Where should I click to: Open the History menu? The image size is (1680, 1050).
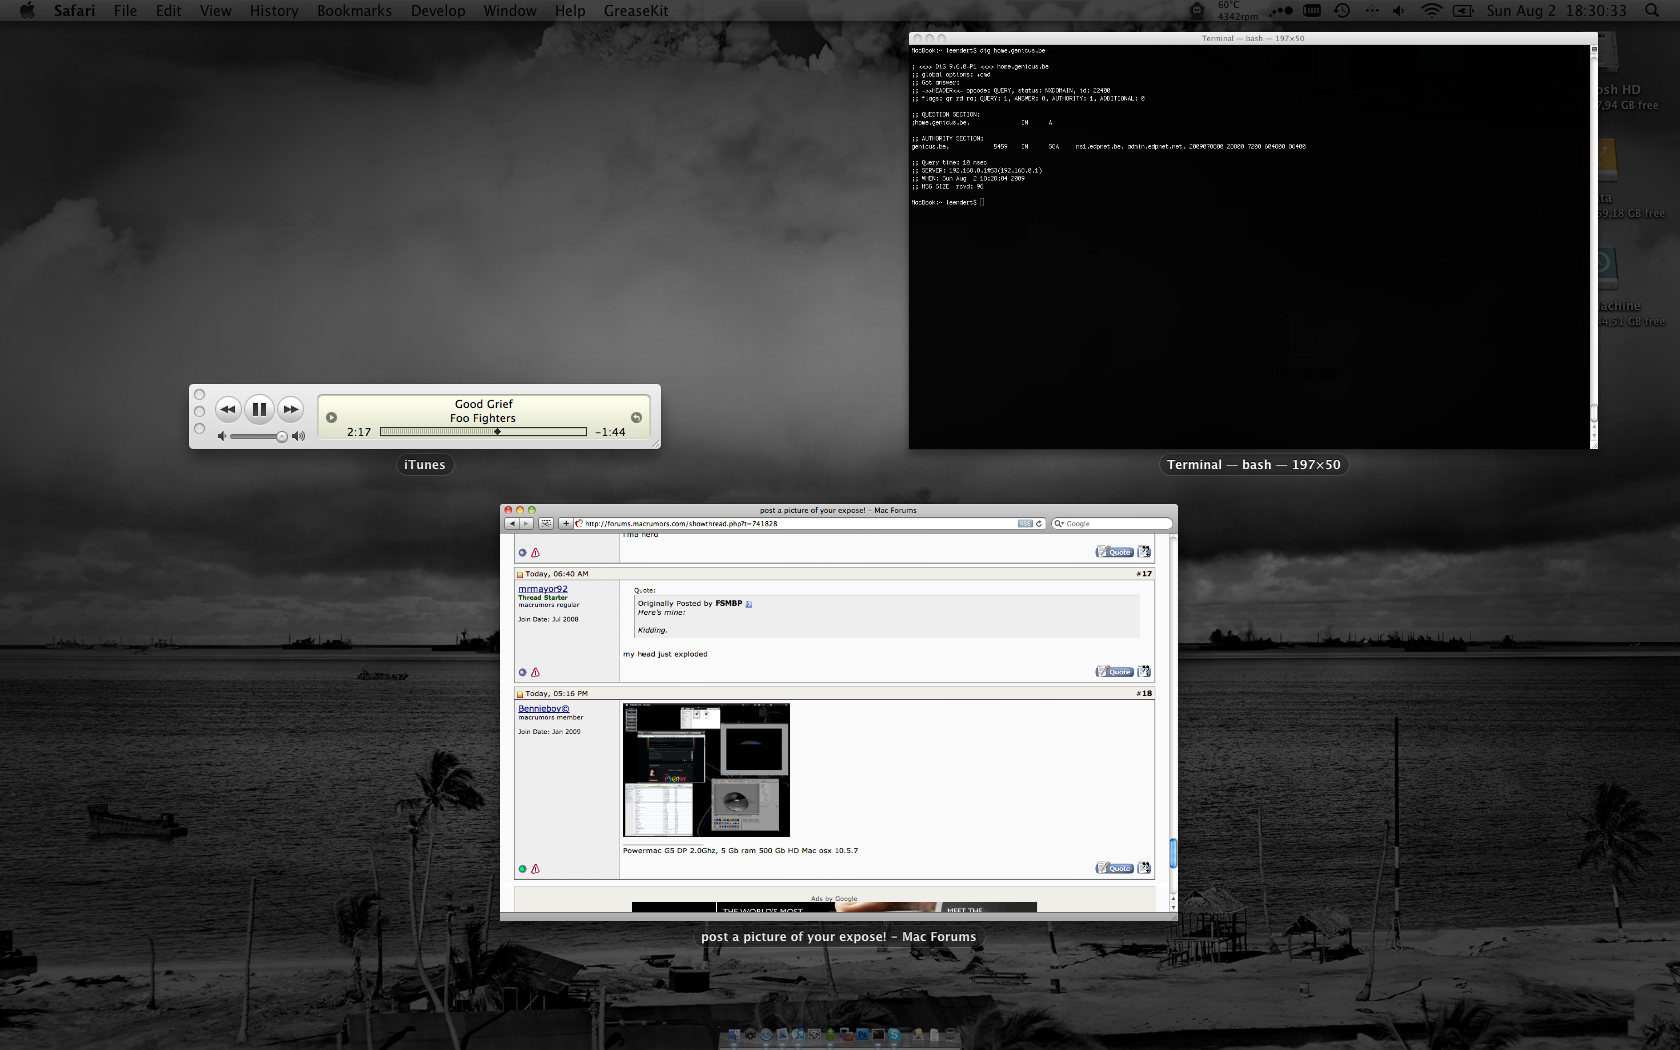click(274, 10)
